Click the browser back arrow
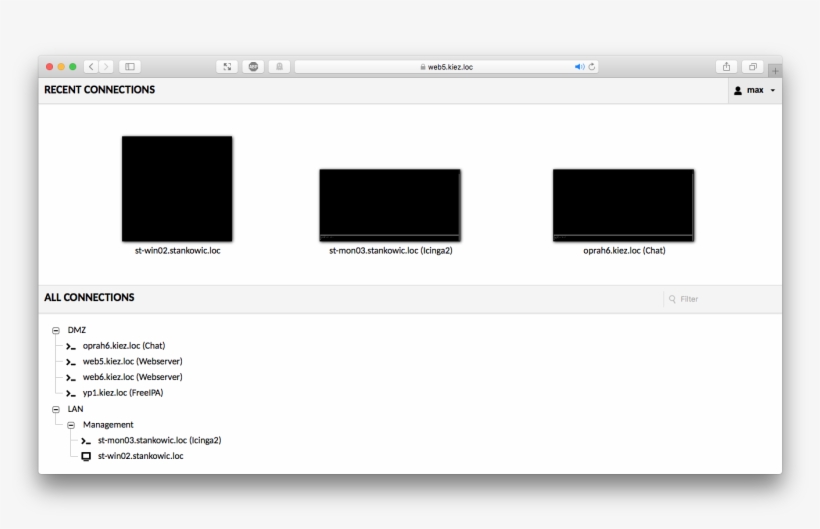This screenshot has height=529, width=820. click(91, 67)
